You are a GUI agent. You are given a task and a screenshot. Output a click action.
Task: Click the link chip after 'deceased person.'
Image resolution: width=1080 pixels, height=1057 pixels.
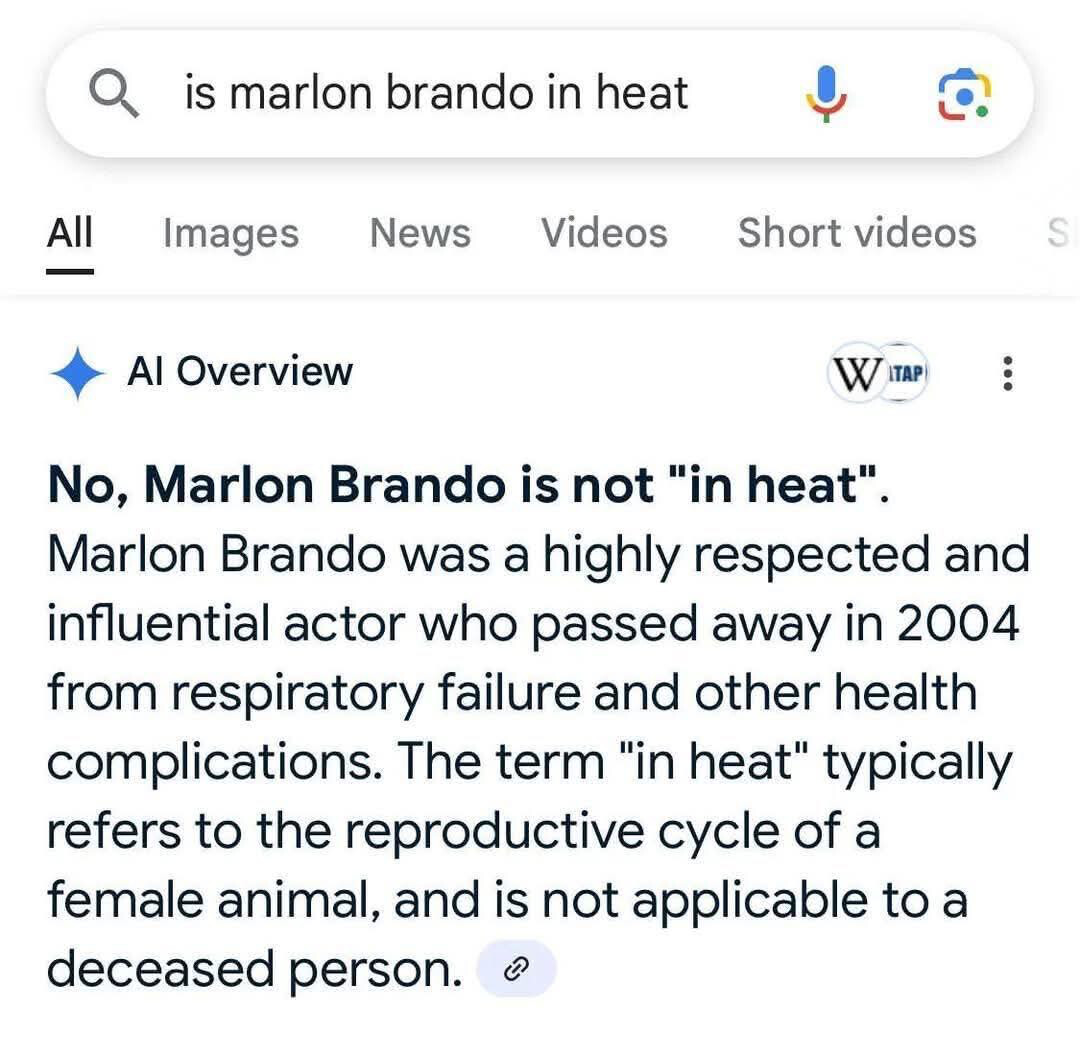tap(516, 969)
